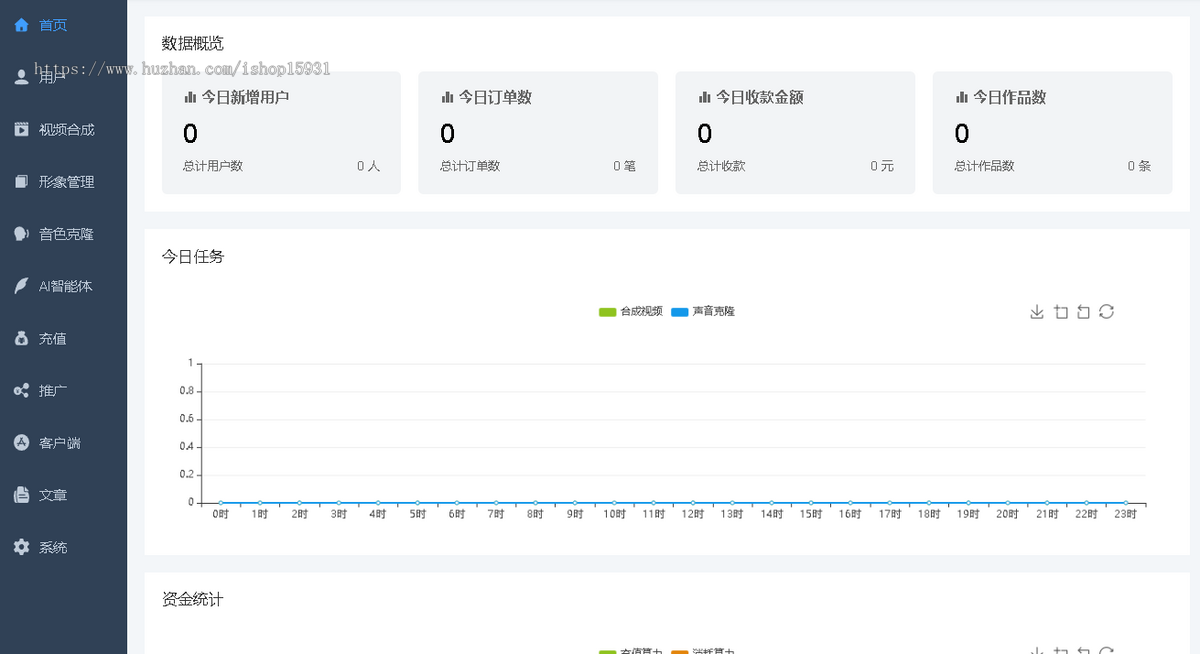Click the zoom reset icon in 今日任务 chart
This screenshot has width=1200, height=654.
pyautogui.click(x=1083, y=312)
